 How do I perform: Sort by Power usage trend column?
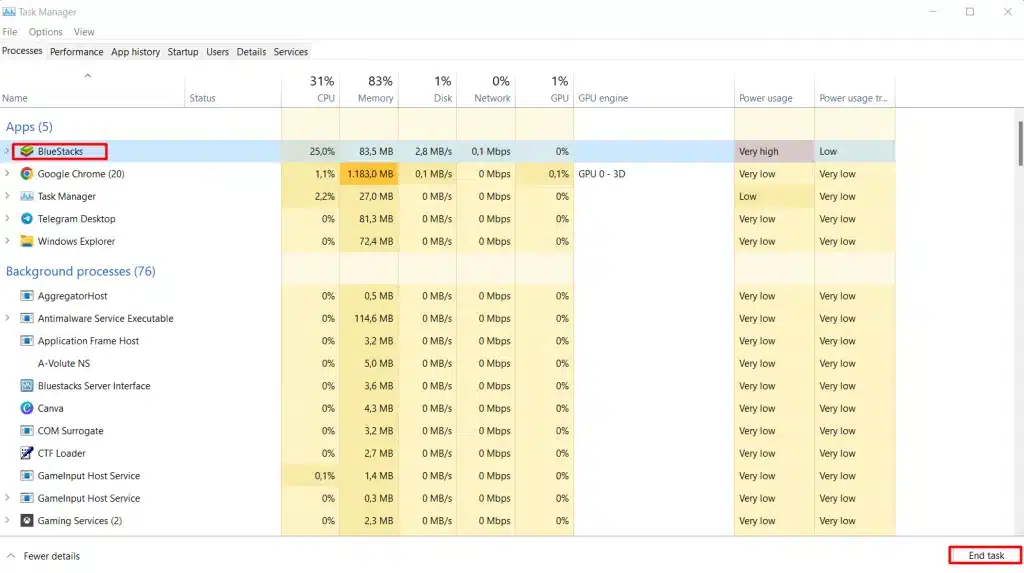point(855,89)
